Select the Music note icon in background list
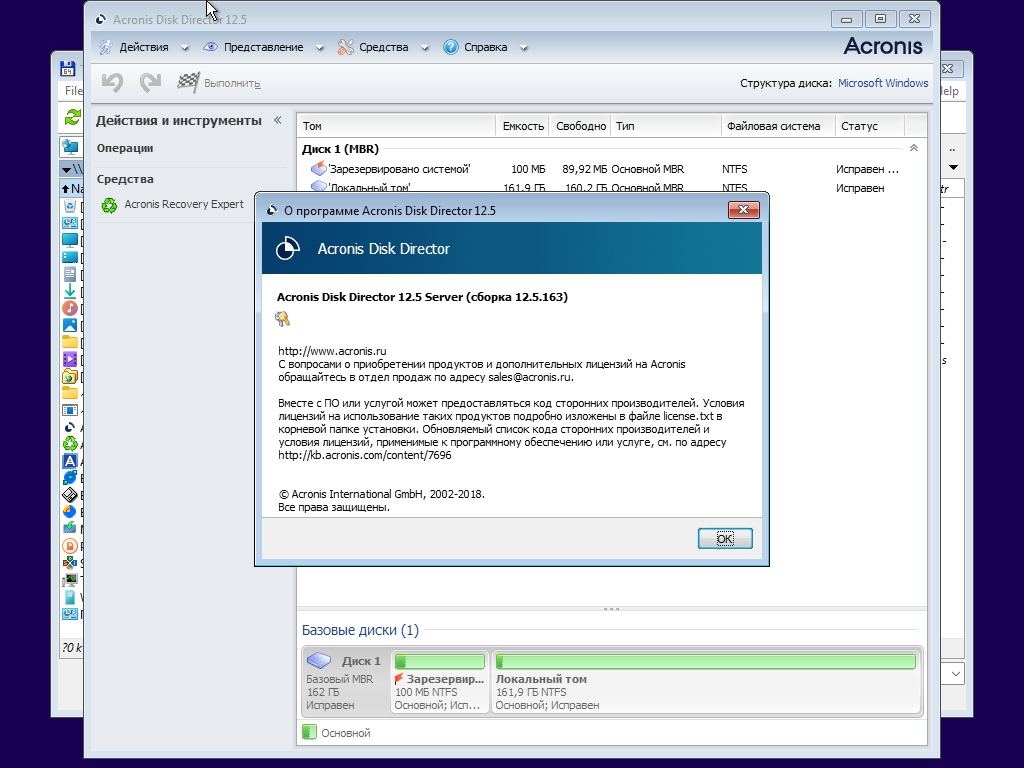 tap(70, 308)
